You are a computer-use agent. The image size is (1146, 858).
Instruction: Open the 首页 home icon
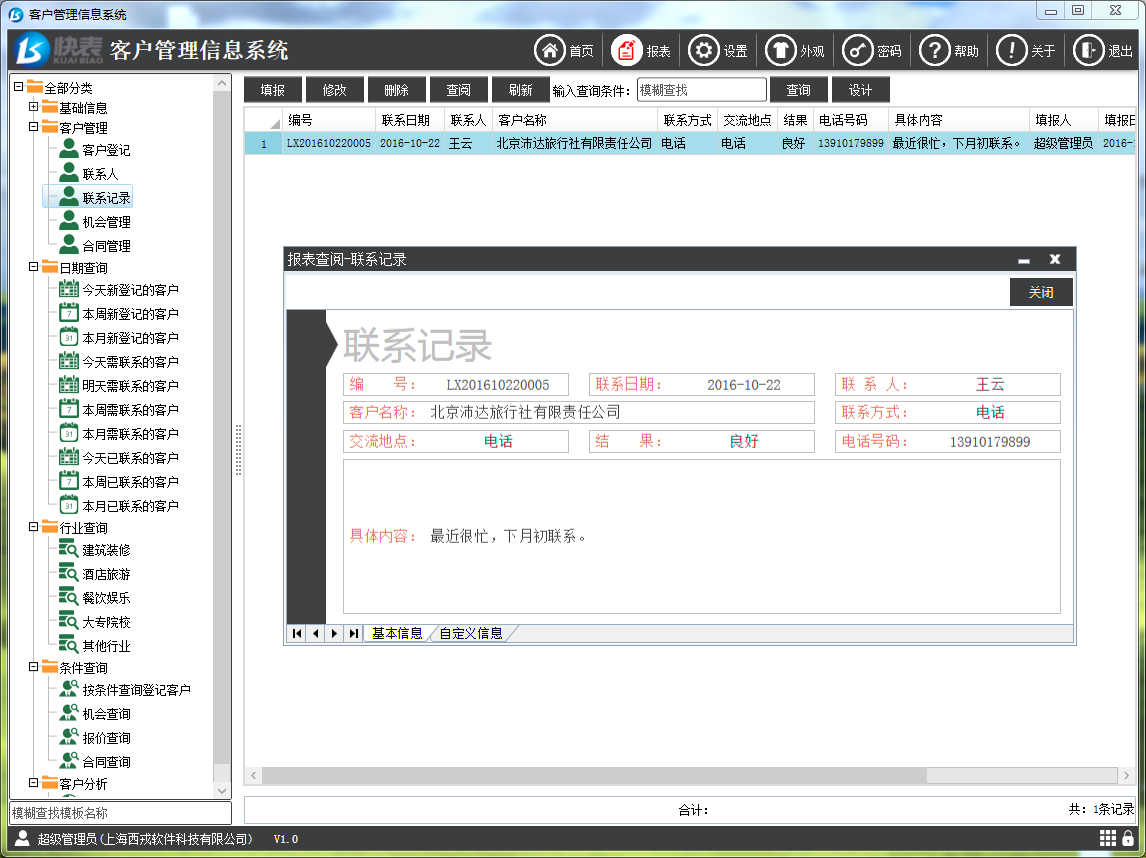[x=550, y=50]
